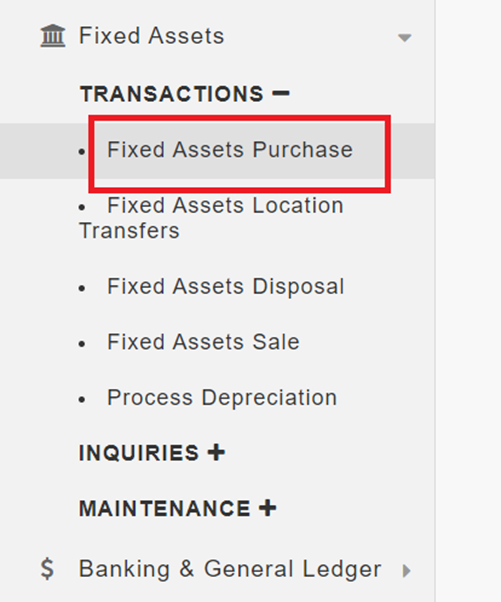
Task: Expand MAINTENANCE using the plus icon
Action: pyautogui.click(x=268, y=508)
